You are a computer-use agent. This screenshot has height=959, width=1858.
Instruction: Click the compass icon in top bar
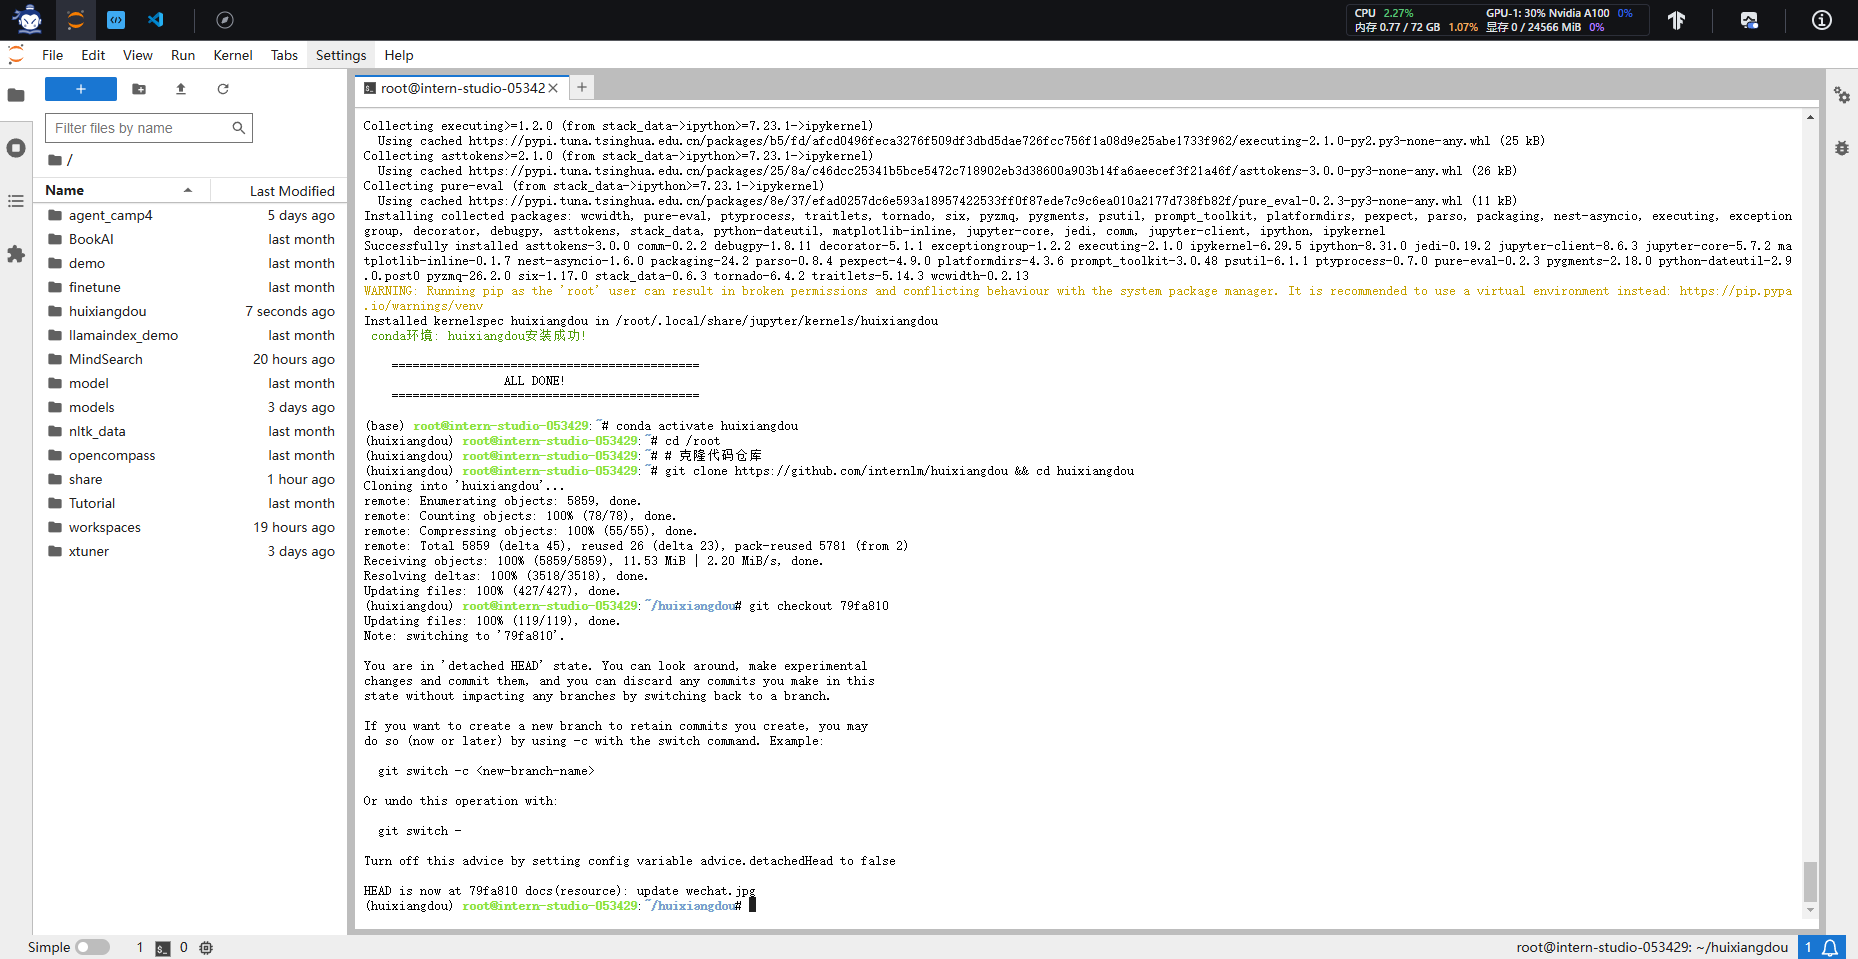[225, 20]
